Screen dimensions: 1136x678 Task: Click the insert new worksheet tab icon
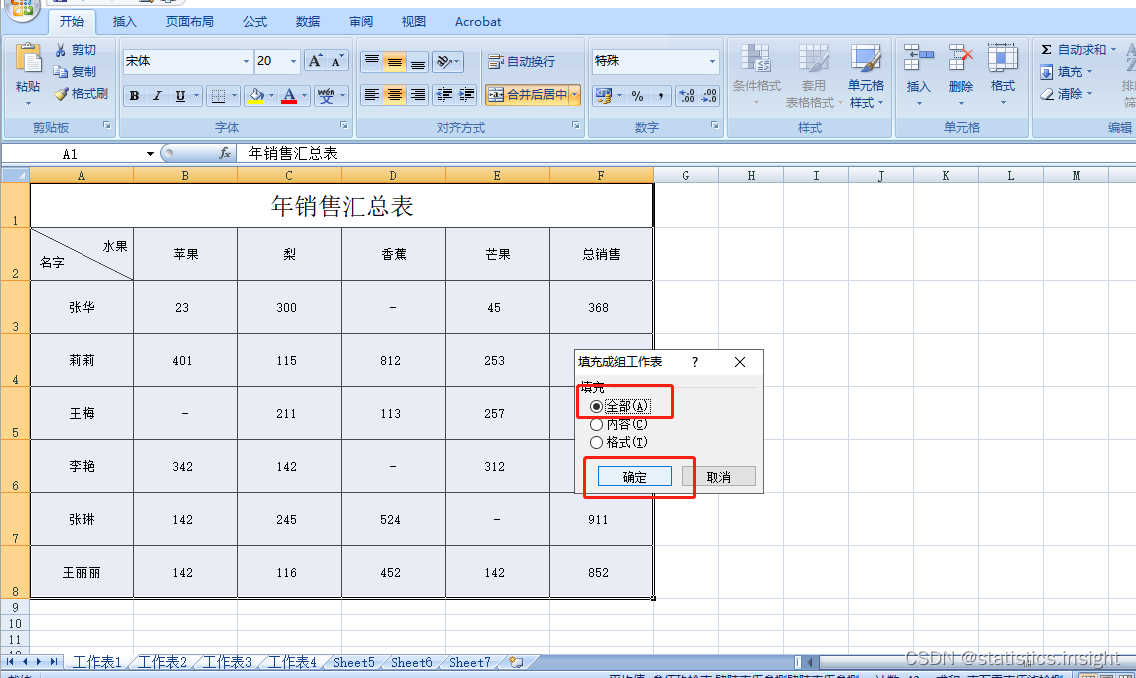517,662
